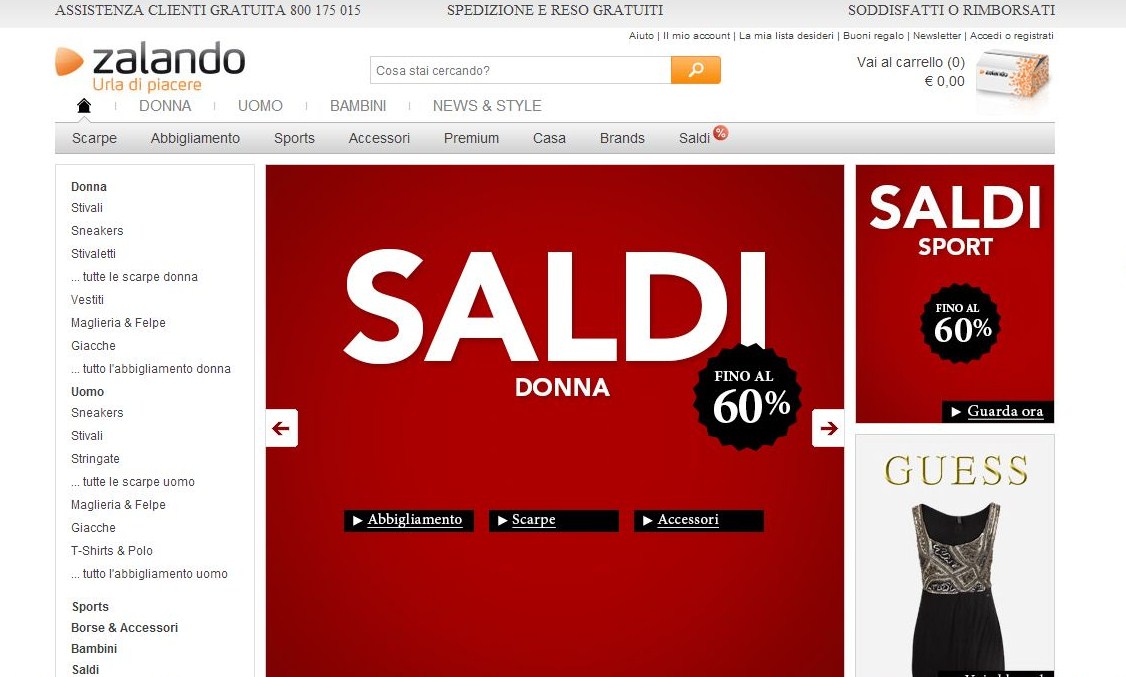This screenshot has width=1126, height=677.
Task: Click the Accessori button on Saldi banner
Action: tap(698, 520)
